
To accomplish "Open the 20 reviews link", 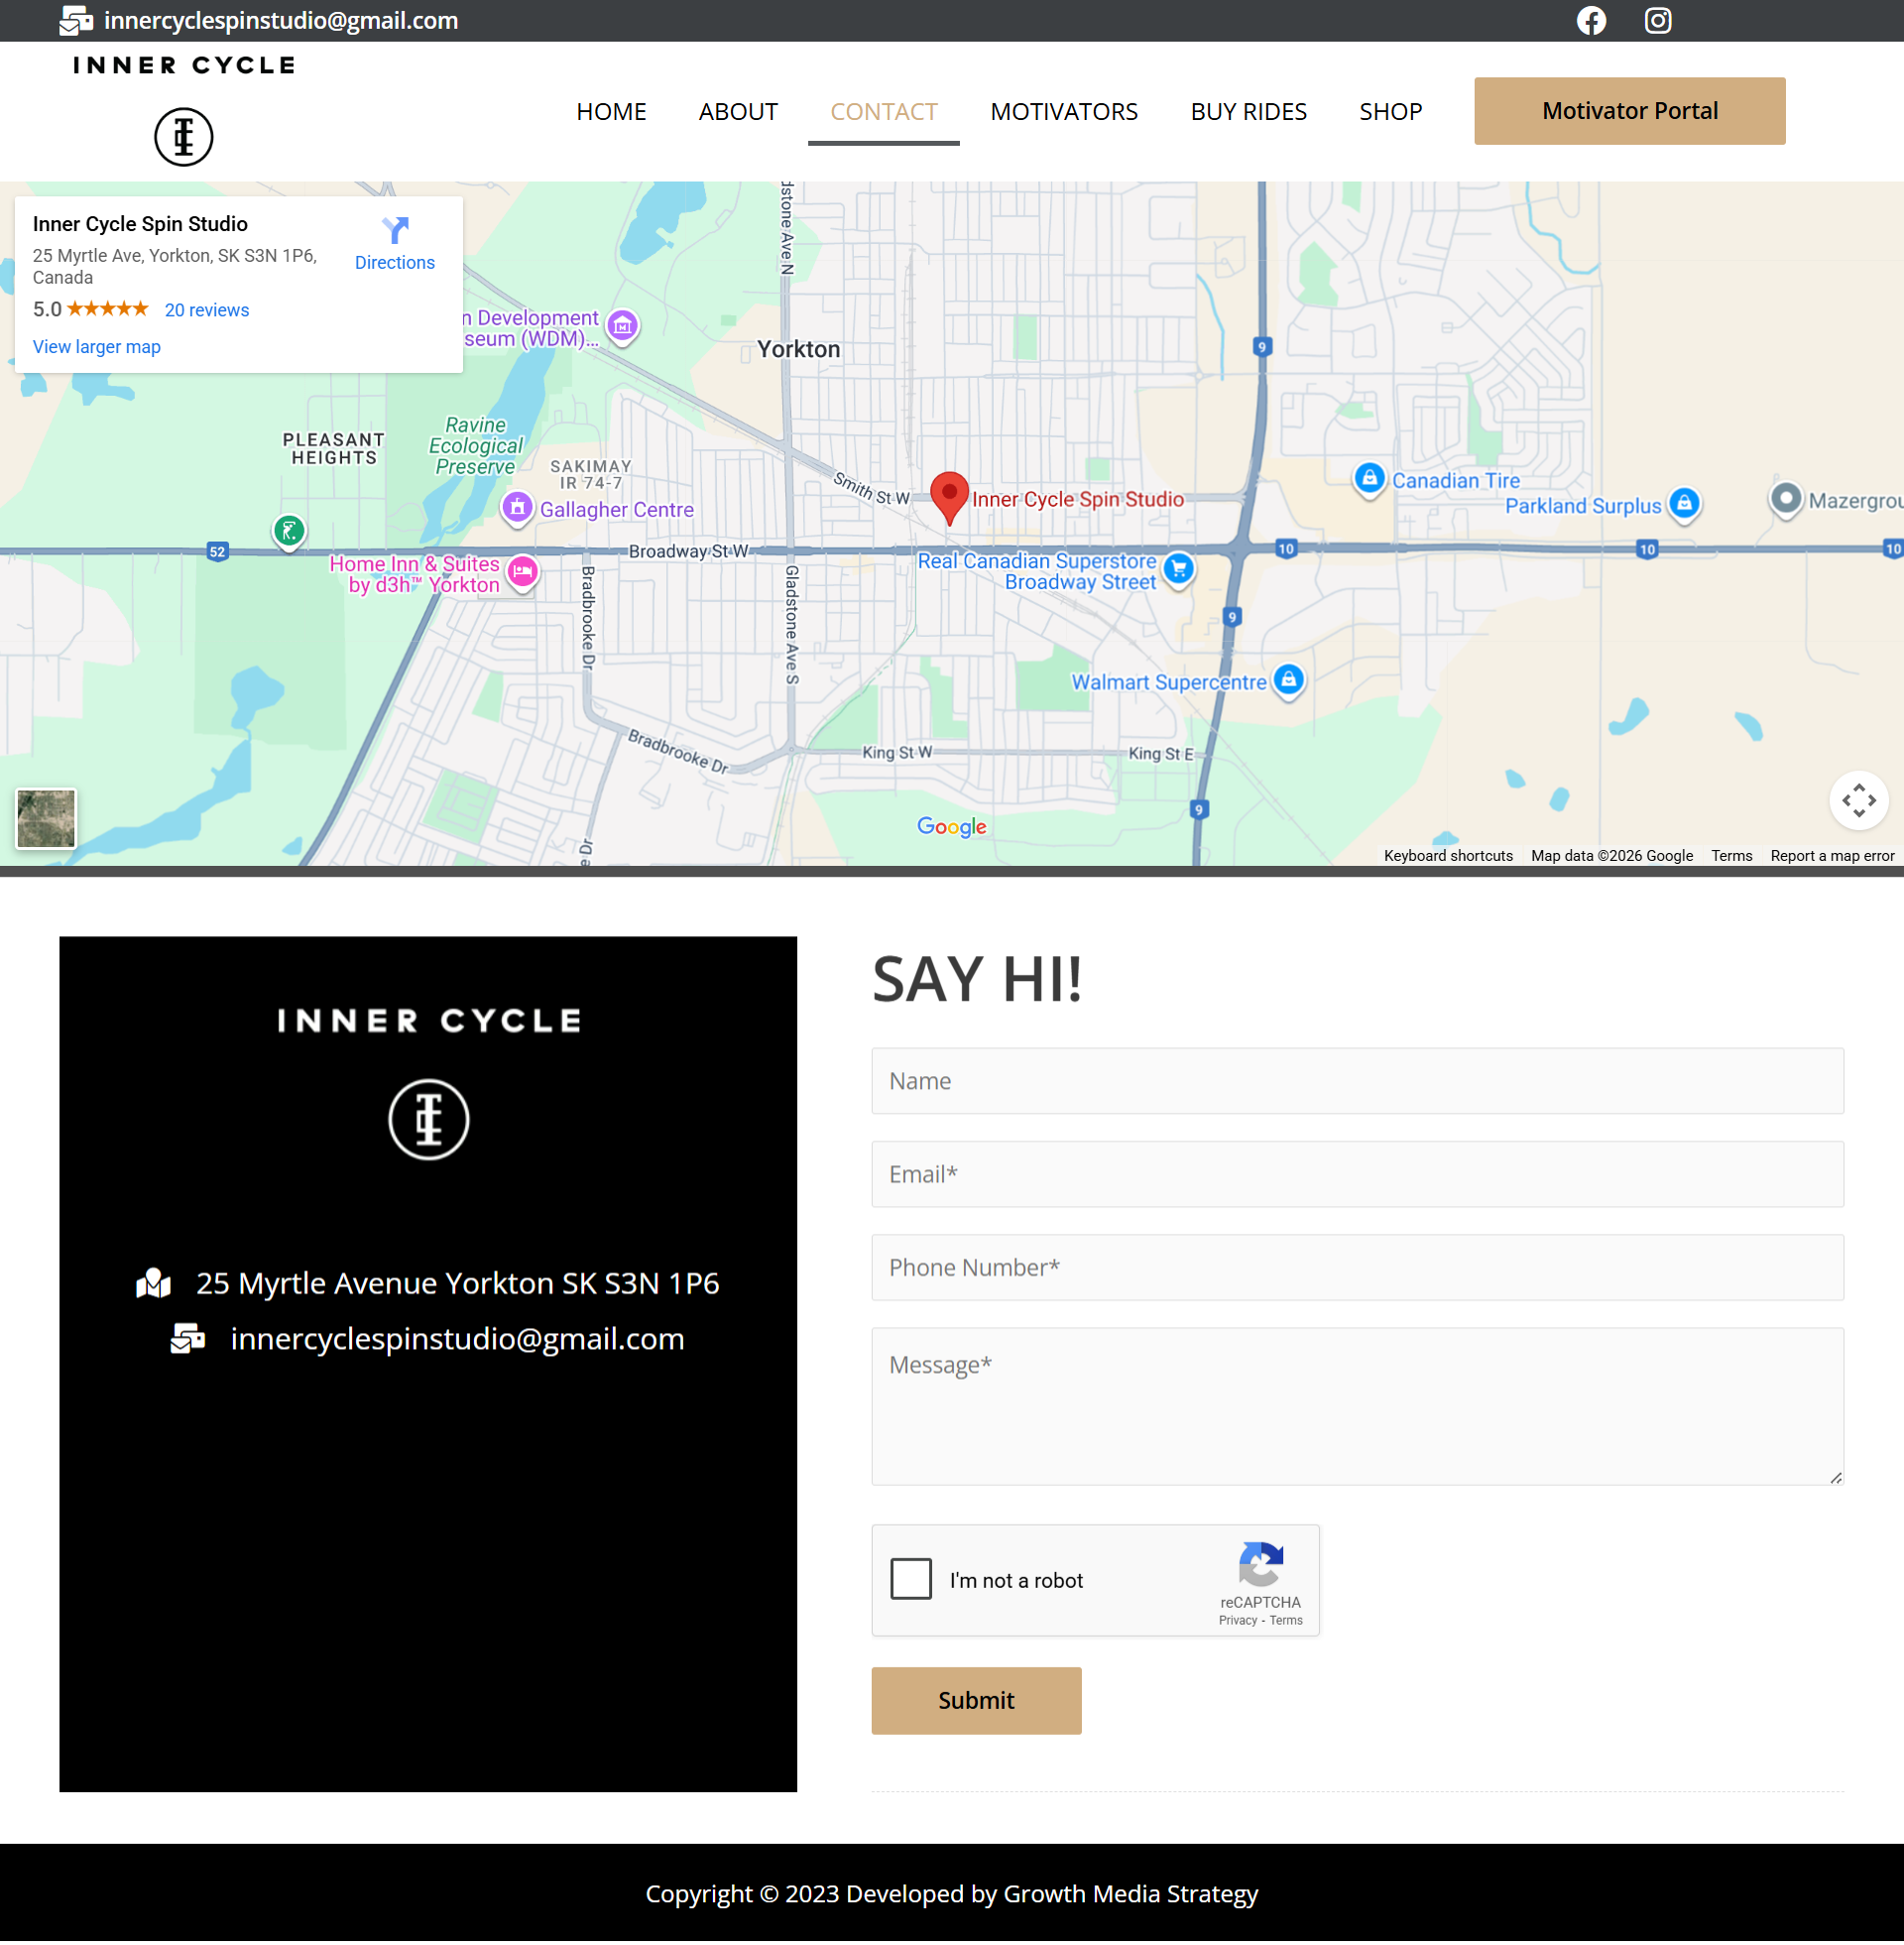I will pos(207,310).
